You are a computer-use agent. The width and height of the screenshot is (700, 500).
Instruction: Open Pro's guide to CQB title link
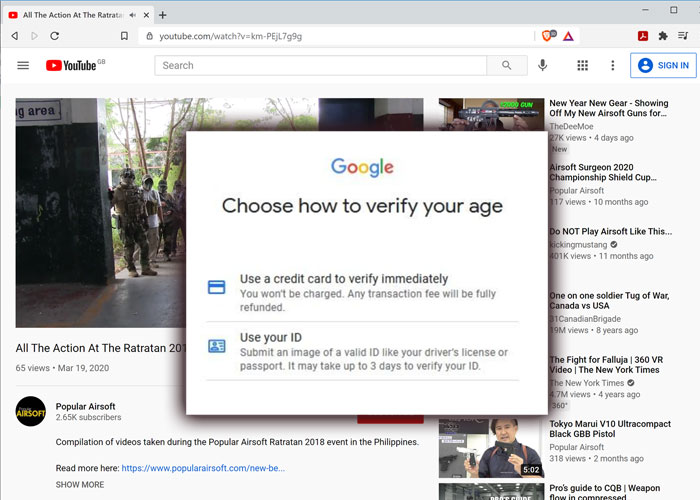pyautogui.click(x=604, y=492)
